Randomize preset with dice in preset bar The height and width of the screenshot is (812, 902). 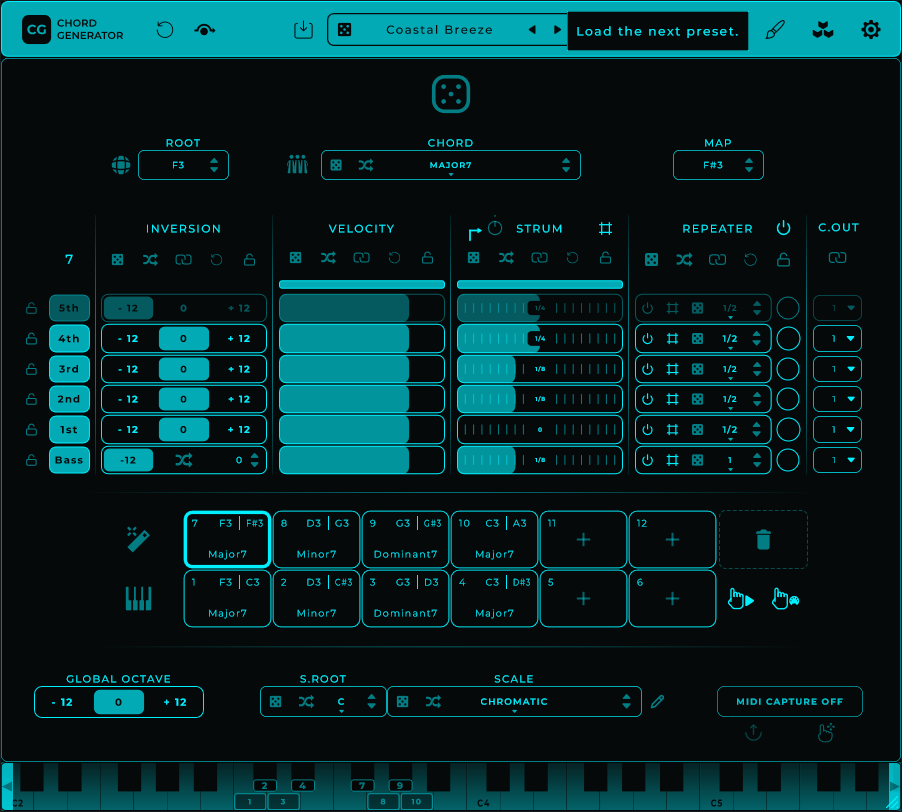345,30
